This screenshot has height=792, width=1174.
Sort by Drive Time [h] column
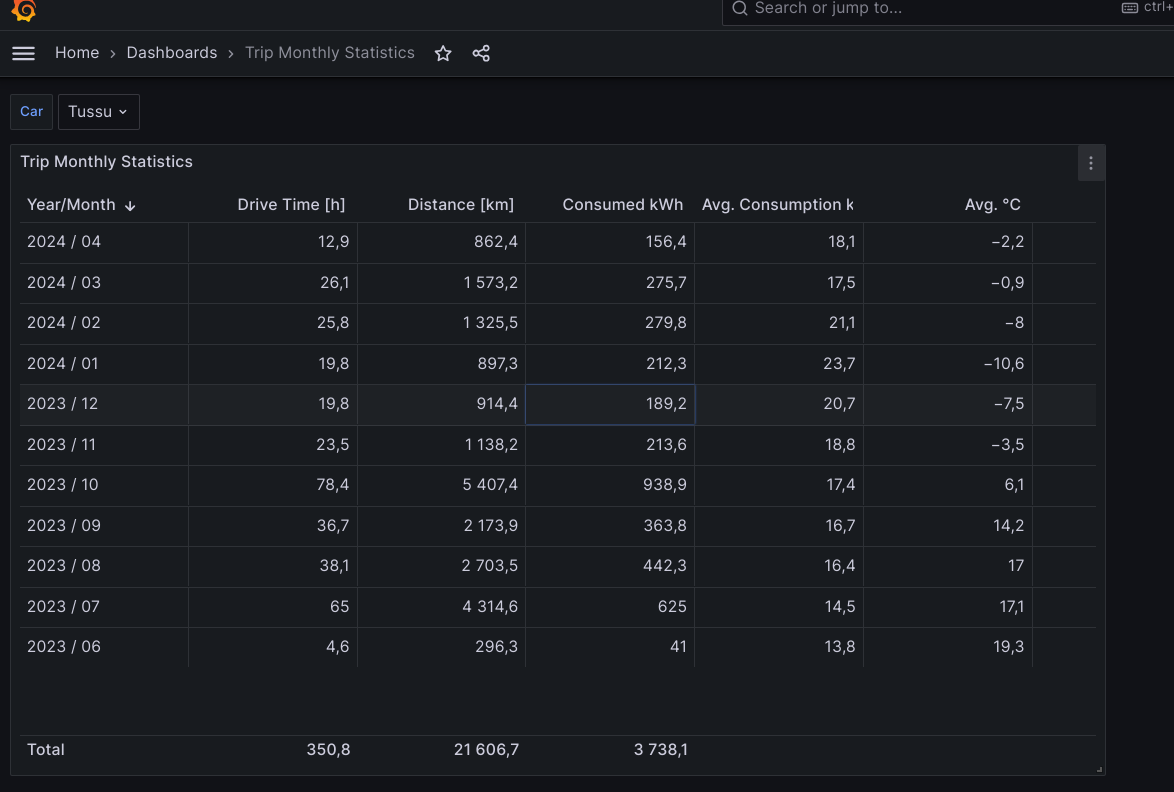click(x=291, y=204)
